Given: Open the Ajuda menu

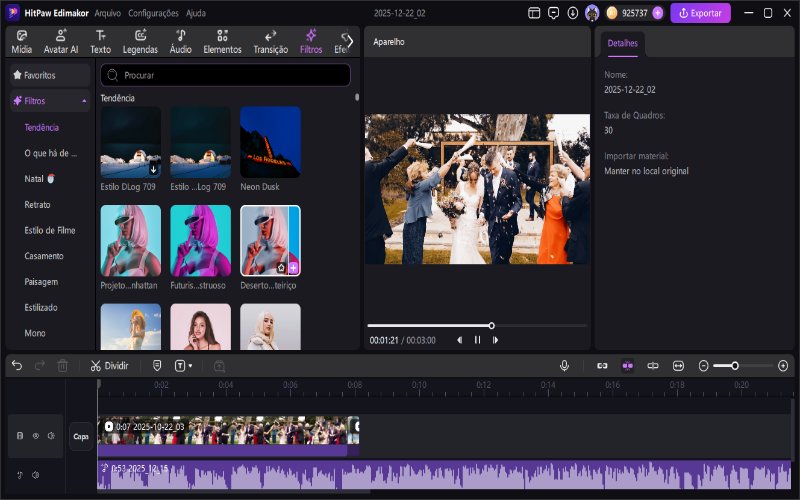Looking at the screenshot, I should (196, 13).
